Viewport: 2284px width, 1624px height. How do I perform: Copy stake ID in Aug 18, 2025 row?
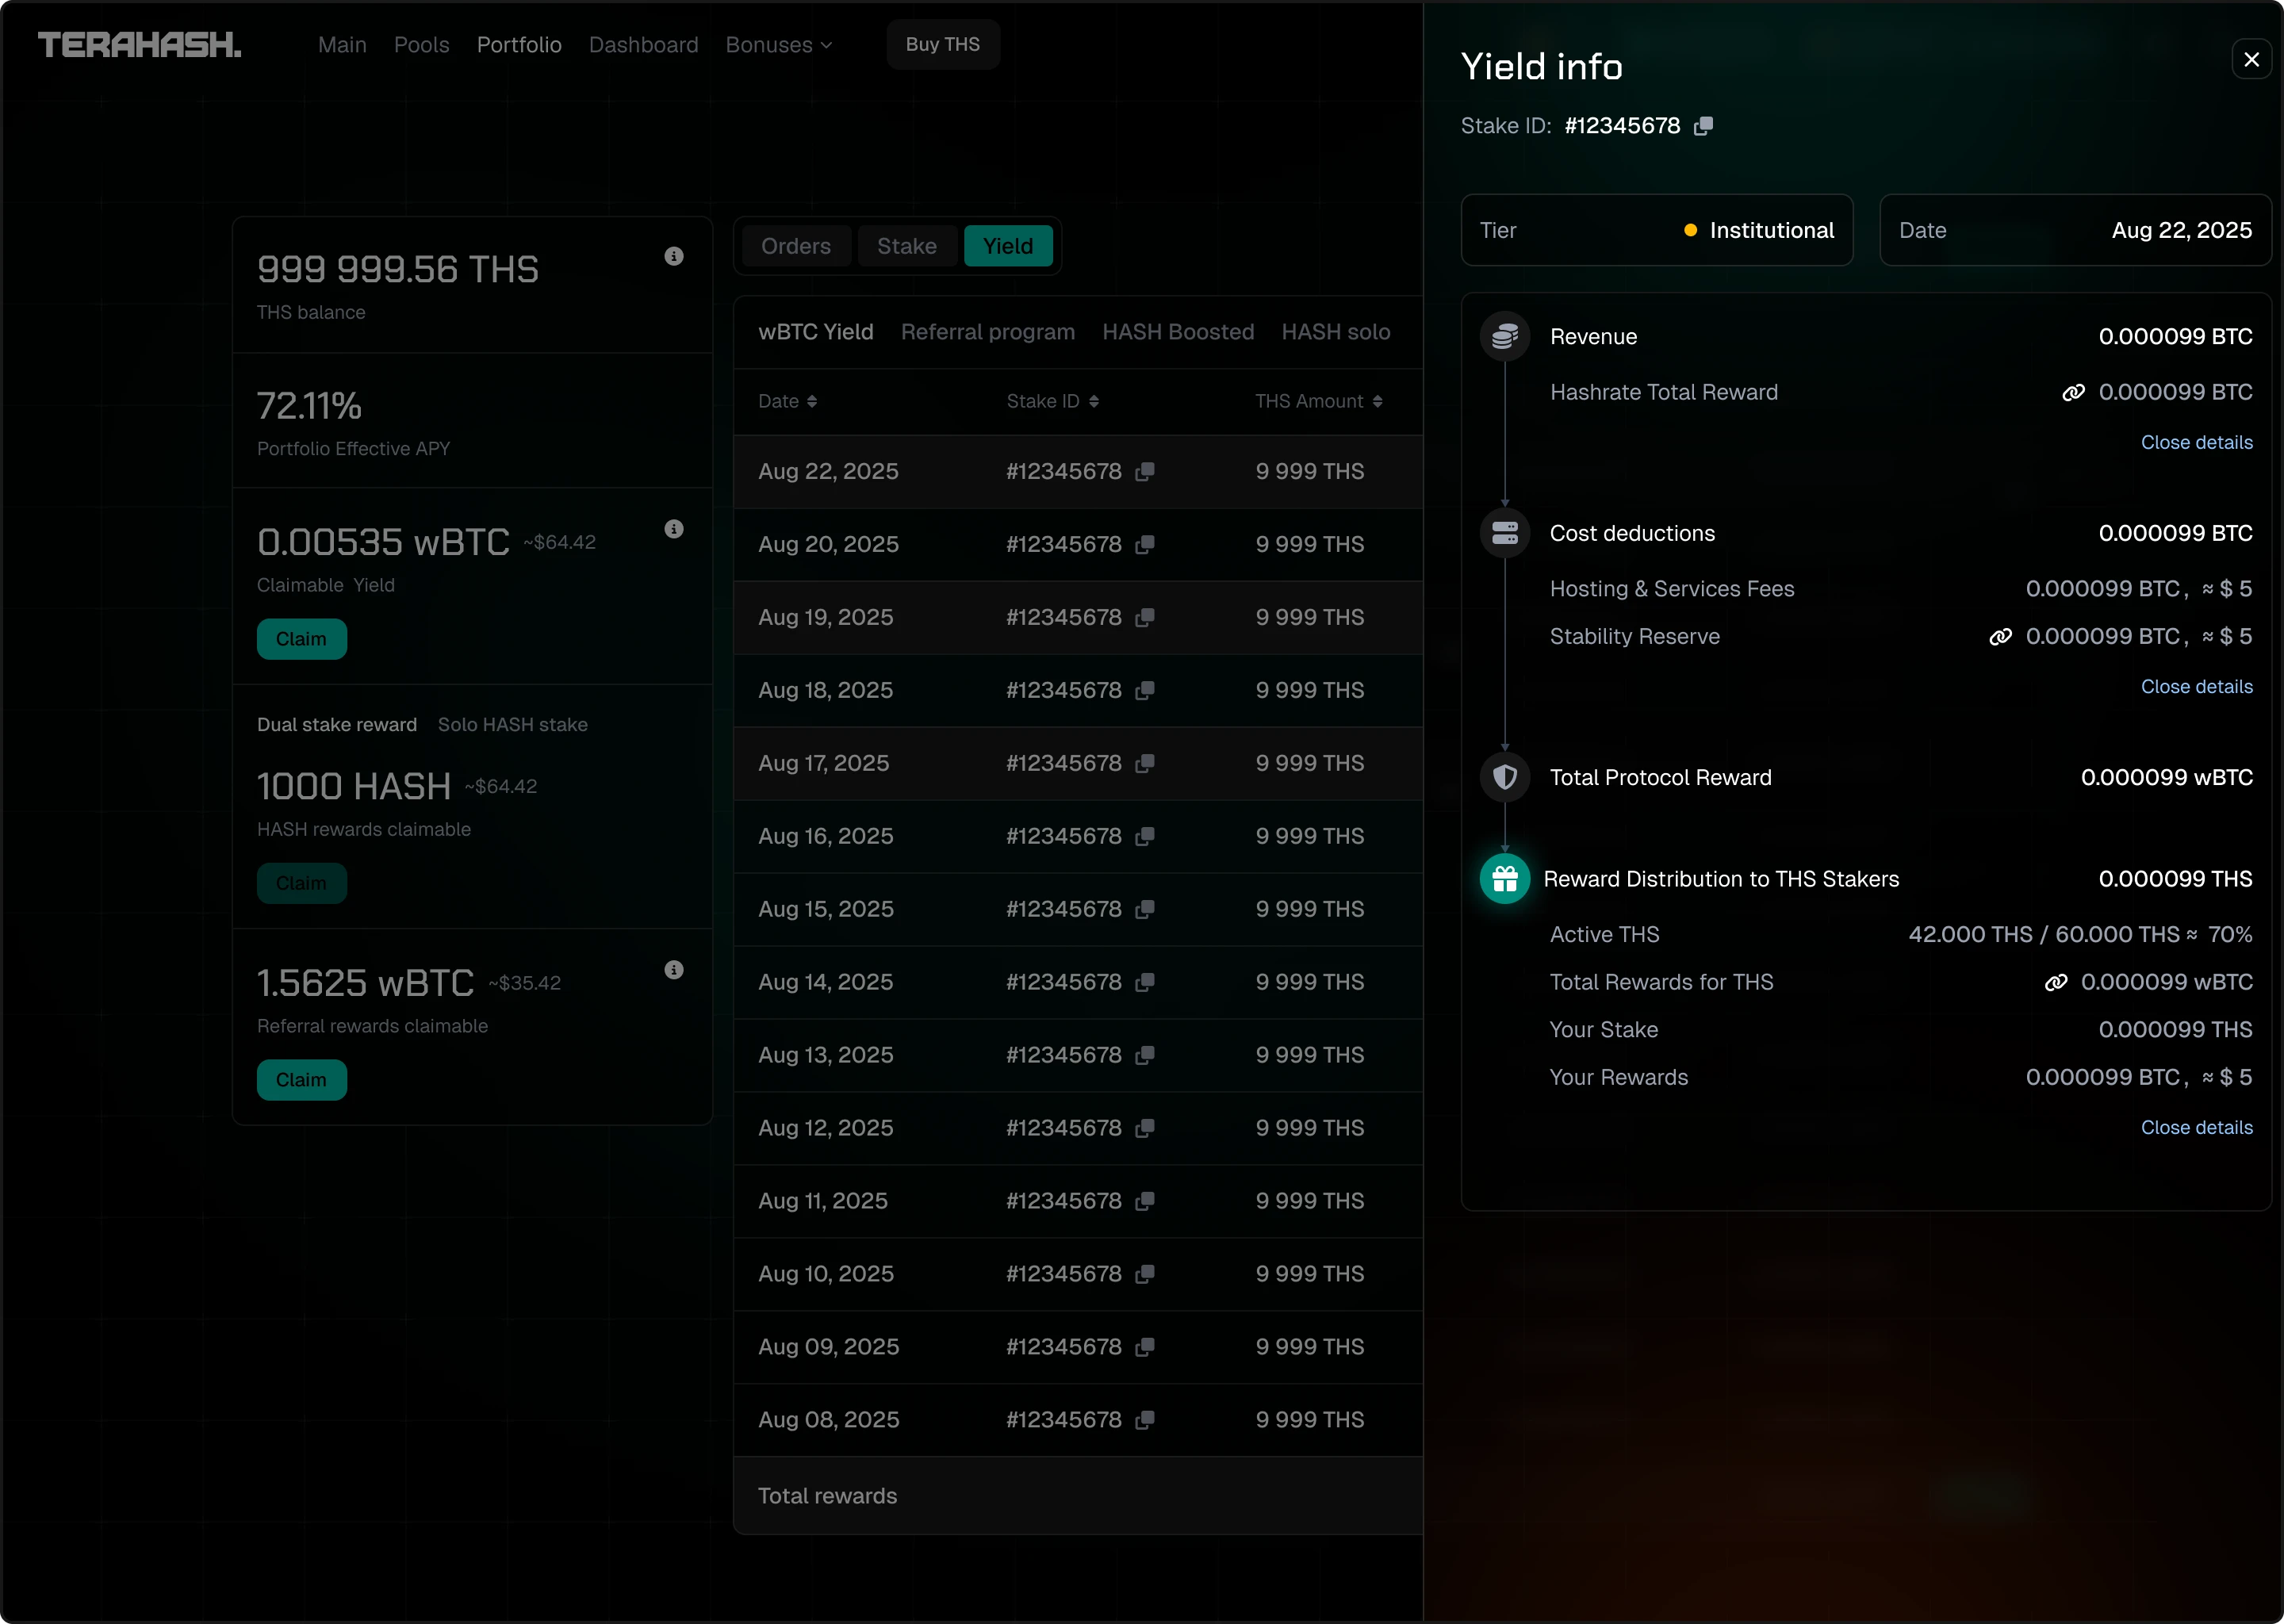click(x=1145, y=691)
